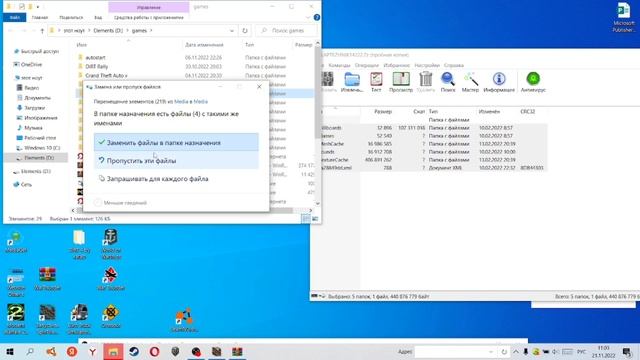Open Explorer View (Вид) ribbon tab
The width and height of the screenshot is (640, 360).
(98, 18)
